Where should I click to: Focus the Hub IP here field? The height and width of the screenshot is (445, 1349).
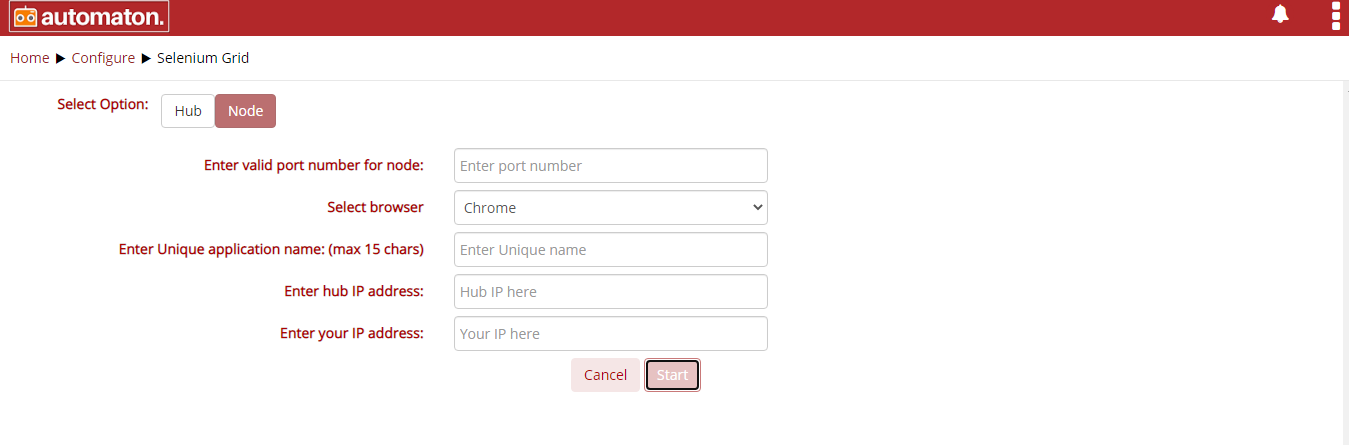pyautogui.click(x=611, y=292)
